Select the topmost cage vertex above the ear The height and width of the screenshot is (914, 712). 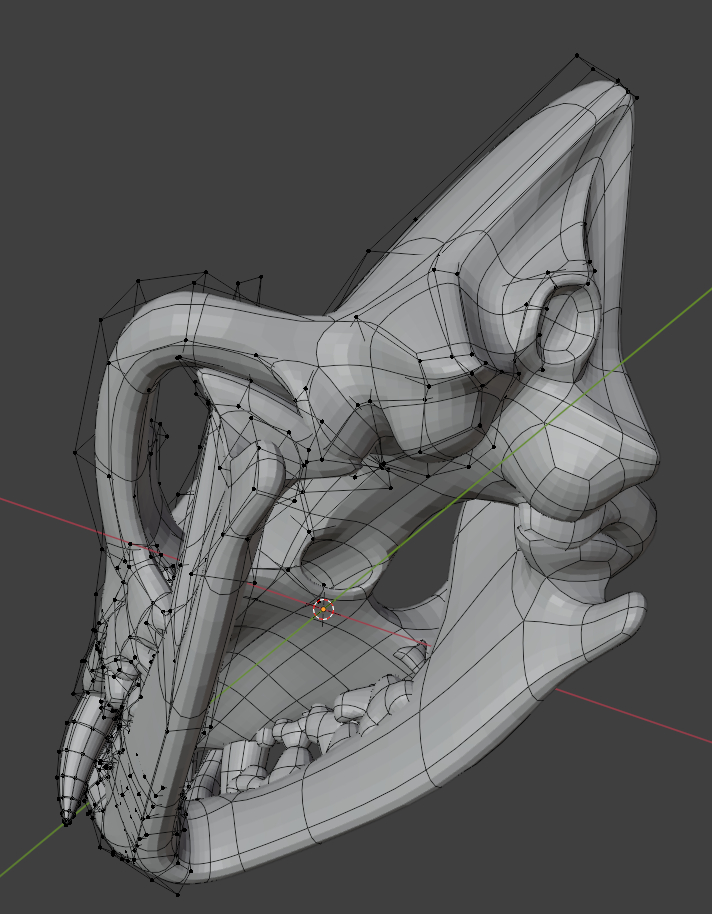(x=577, y=55)
